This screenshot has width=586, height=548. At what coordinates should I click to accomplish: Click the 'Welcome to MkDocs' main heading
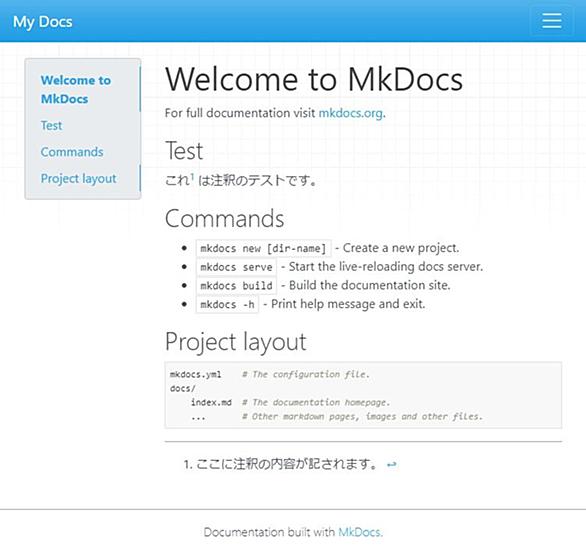tap(314, 79)
